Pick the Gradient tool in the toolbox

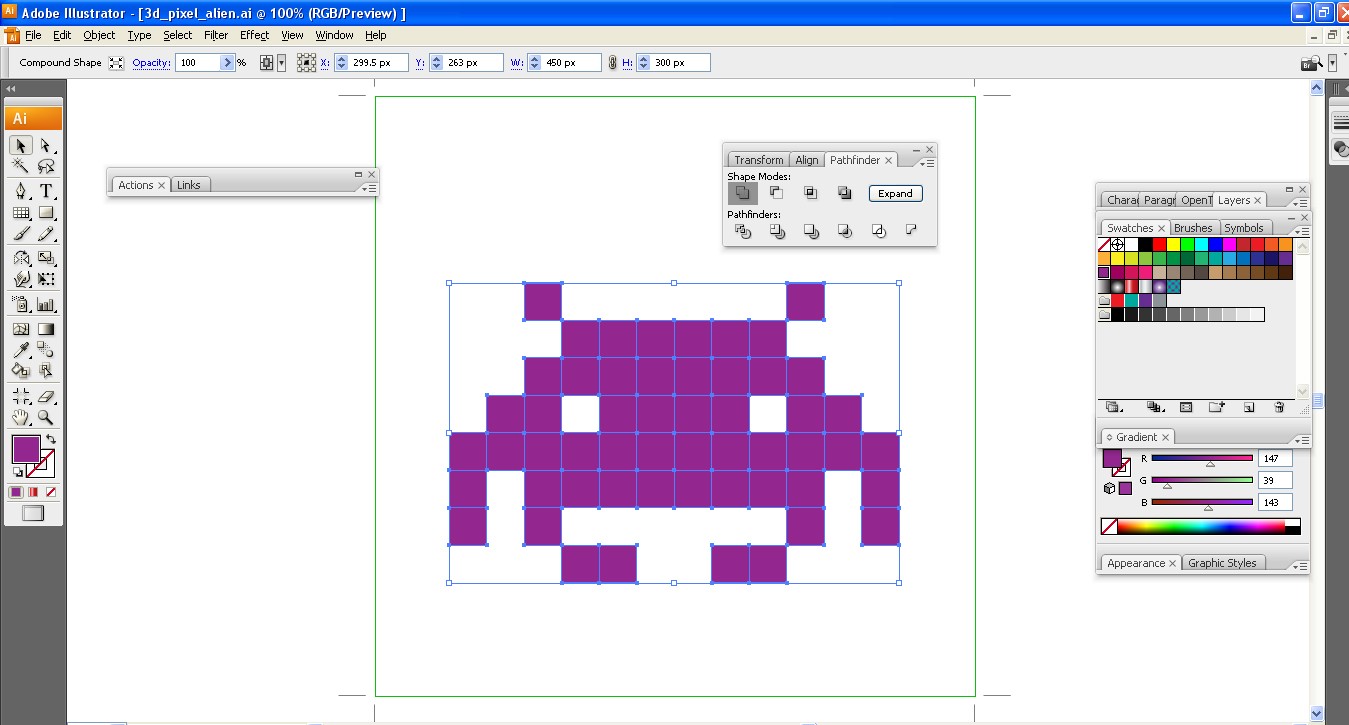(x=46, y=329)
